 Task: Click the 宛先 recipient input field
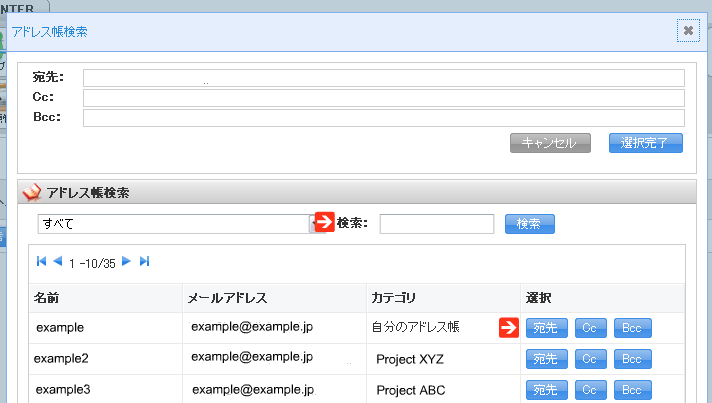point(384,78)
